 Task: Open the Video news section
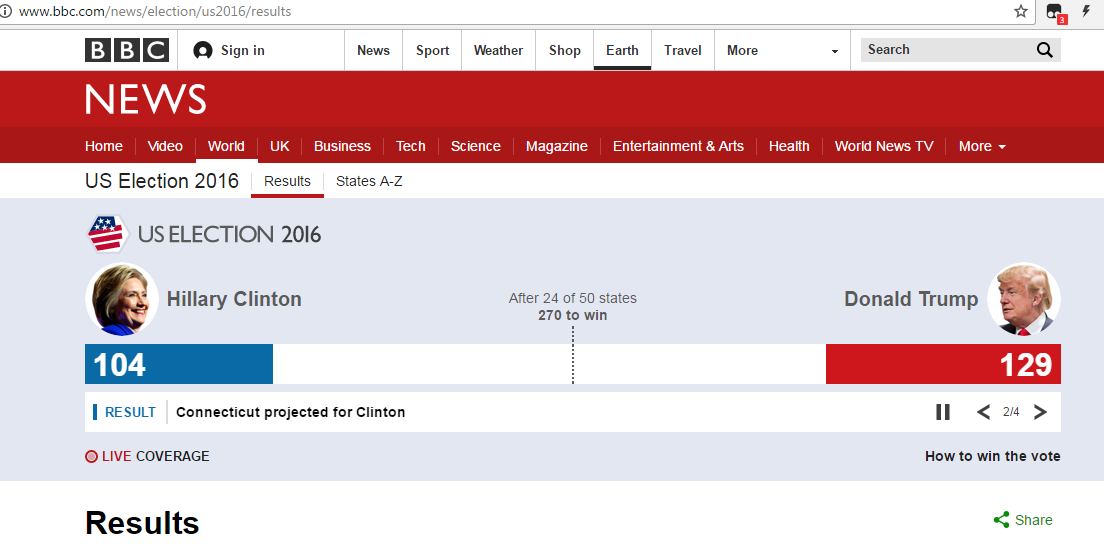[165, 146]
